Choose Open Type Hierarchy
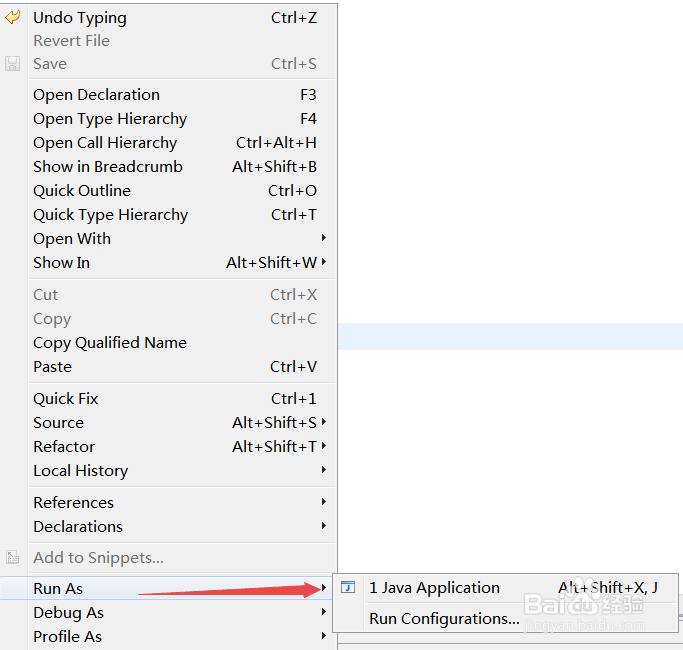The image size is (683, 650). tap(110, 119)
